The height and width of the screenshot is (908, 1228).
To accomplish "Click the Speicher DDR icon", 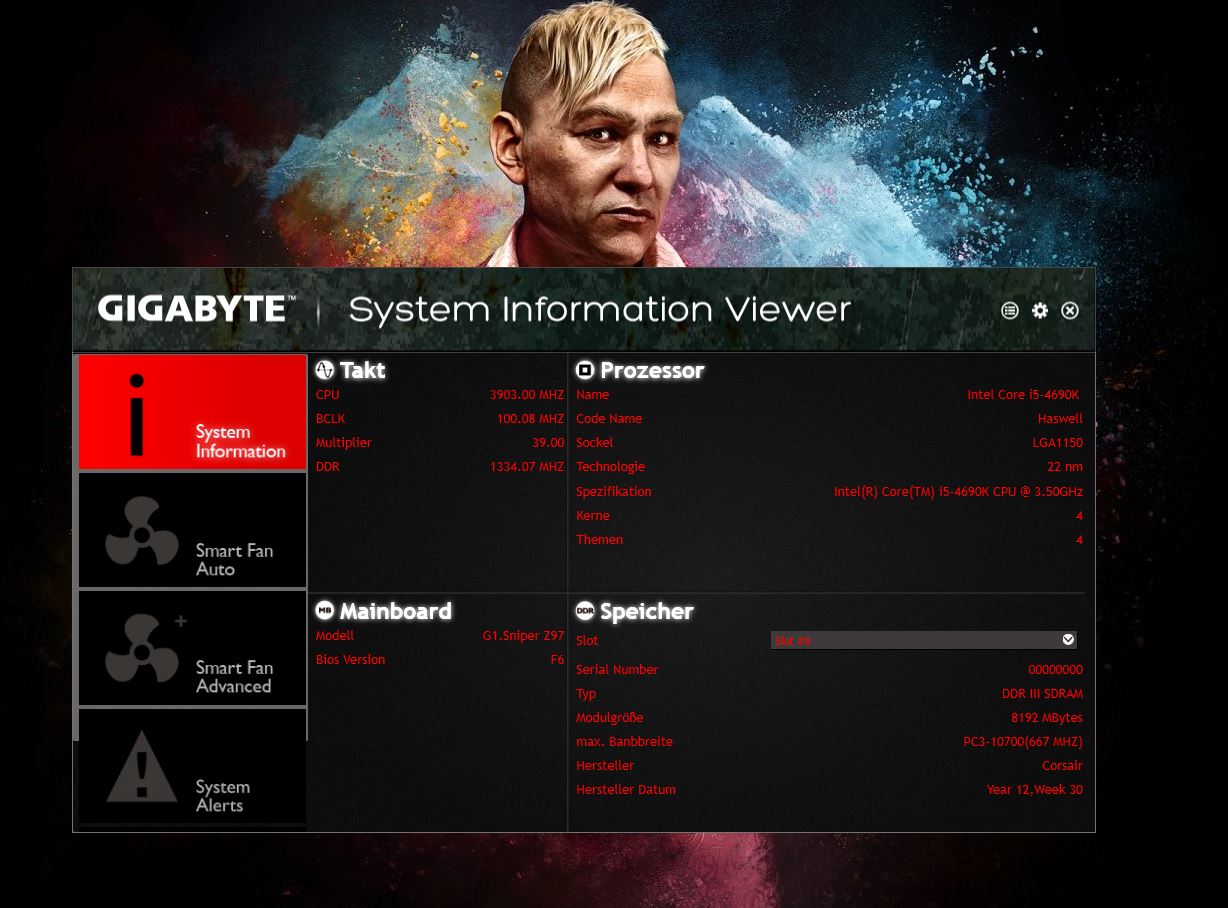I will (585, 610).
